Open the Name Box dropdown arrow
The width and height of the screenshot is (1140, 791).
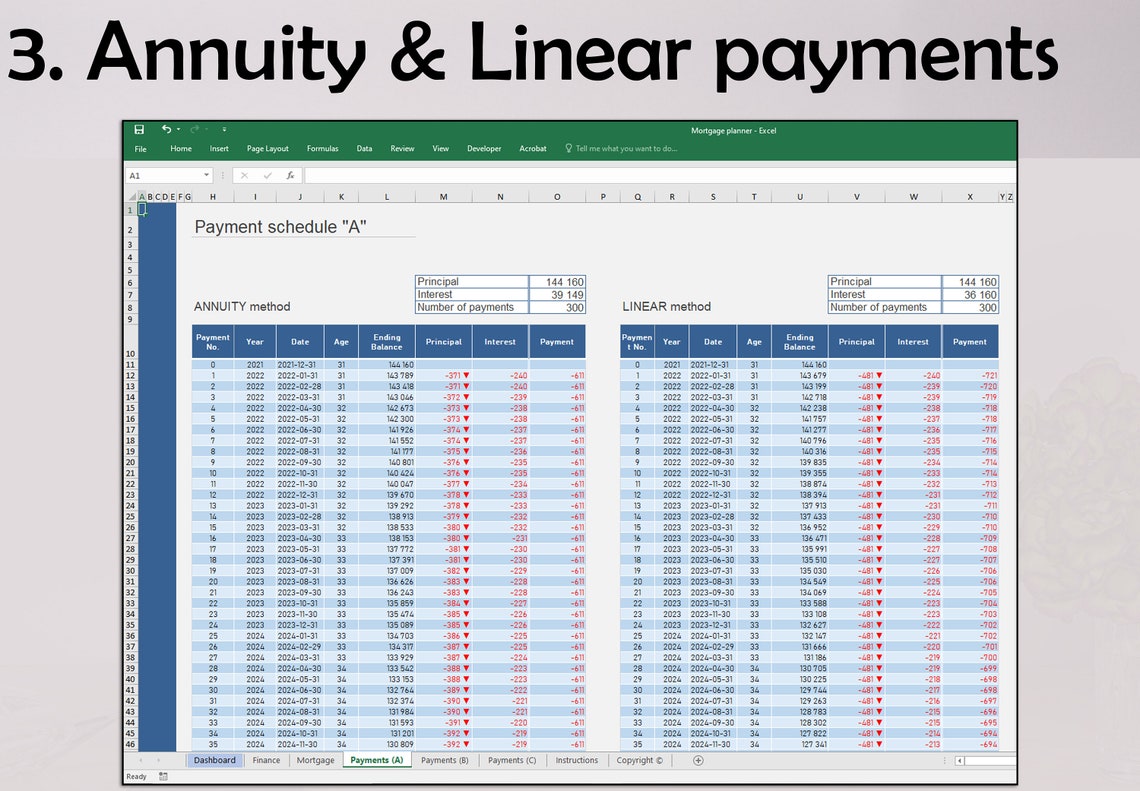pyautogui.click(x=208, y=175)
